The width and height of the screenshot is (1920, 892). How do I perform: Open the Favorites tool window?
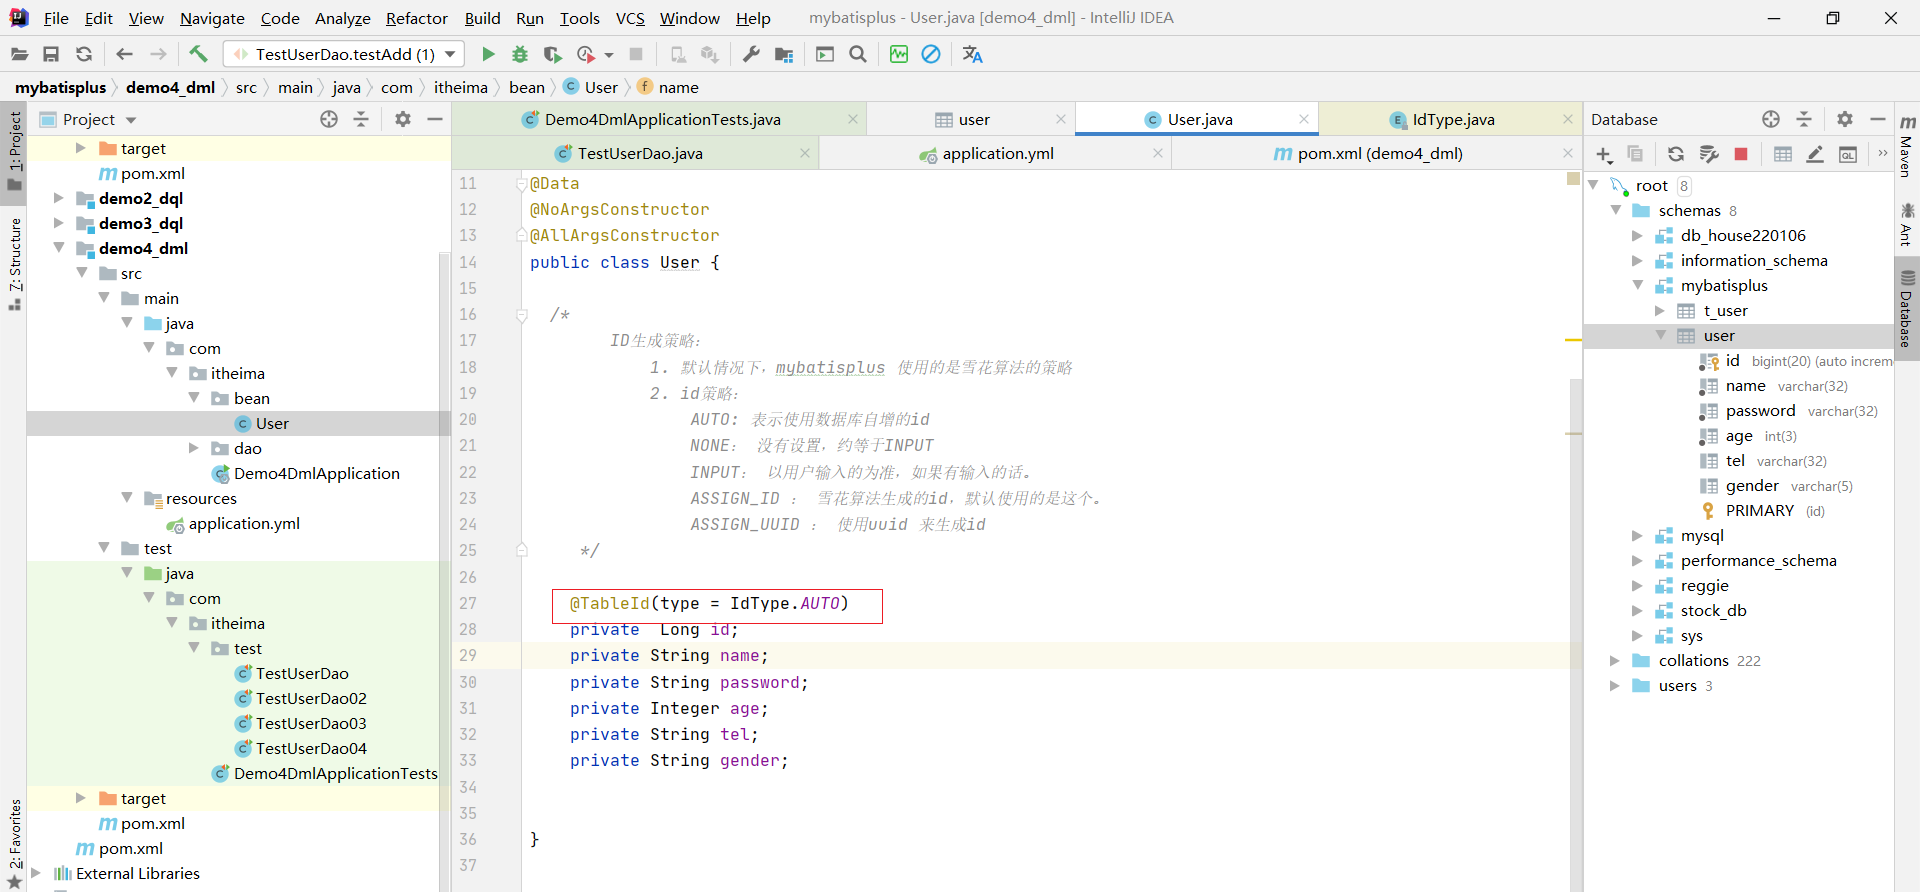tap(15, 842)
